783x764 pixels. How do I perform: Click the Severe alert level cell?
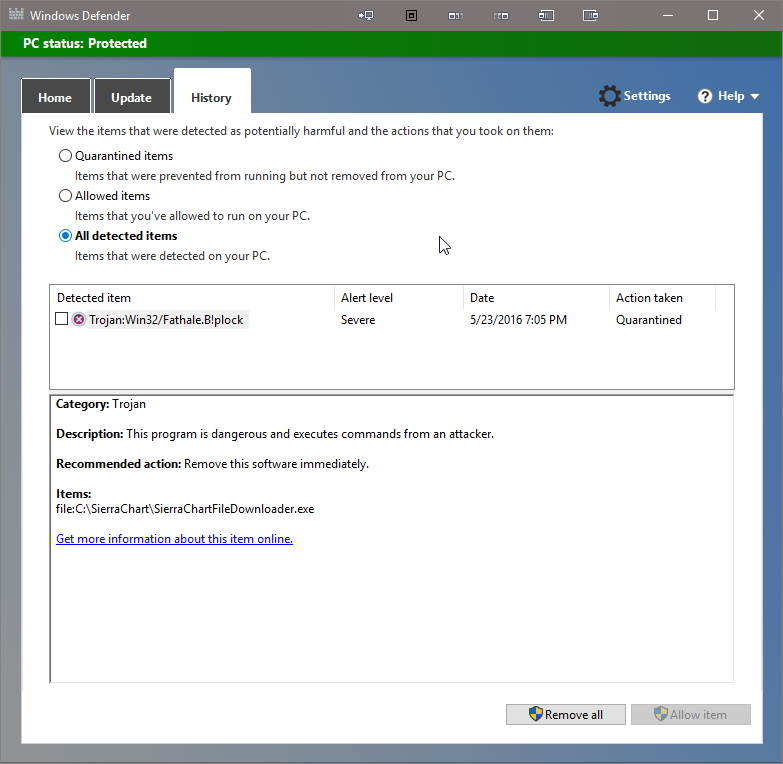(358, 320)
